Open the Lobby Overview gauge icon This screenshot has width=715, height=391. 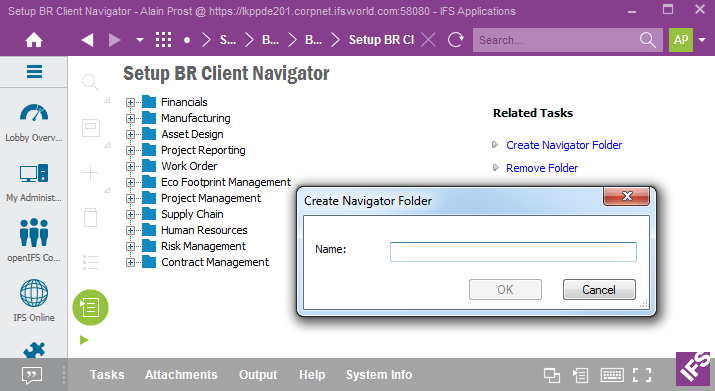click(34, 113)
